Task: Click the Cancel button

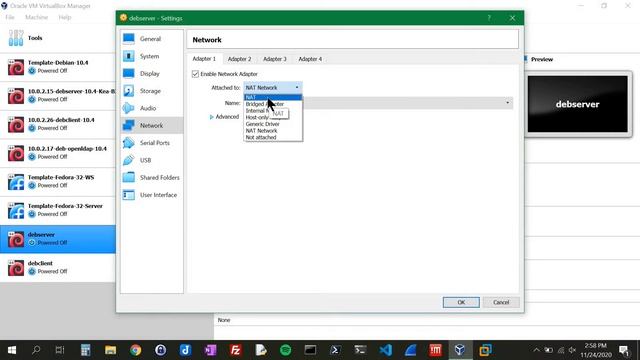Action: coord(501,302)
